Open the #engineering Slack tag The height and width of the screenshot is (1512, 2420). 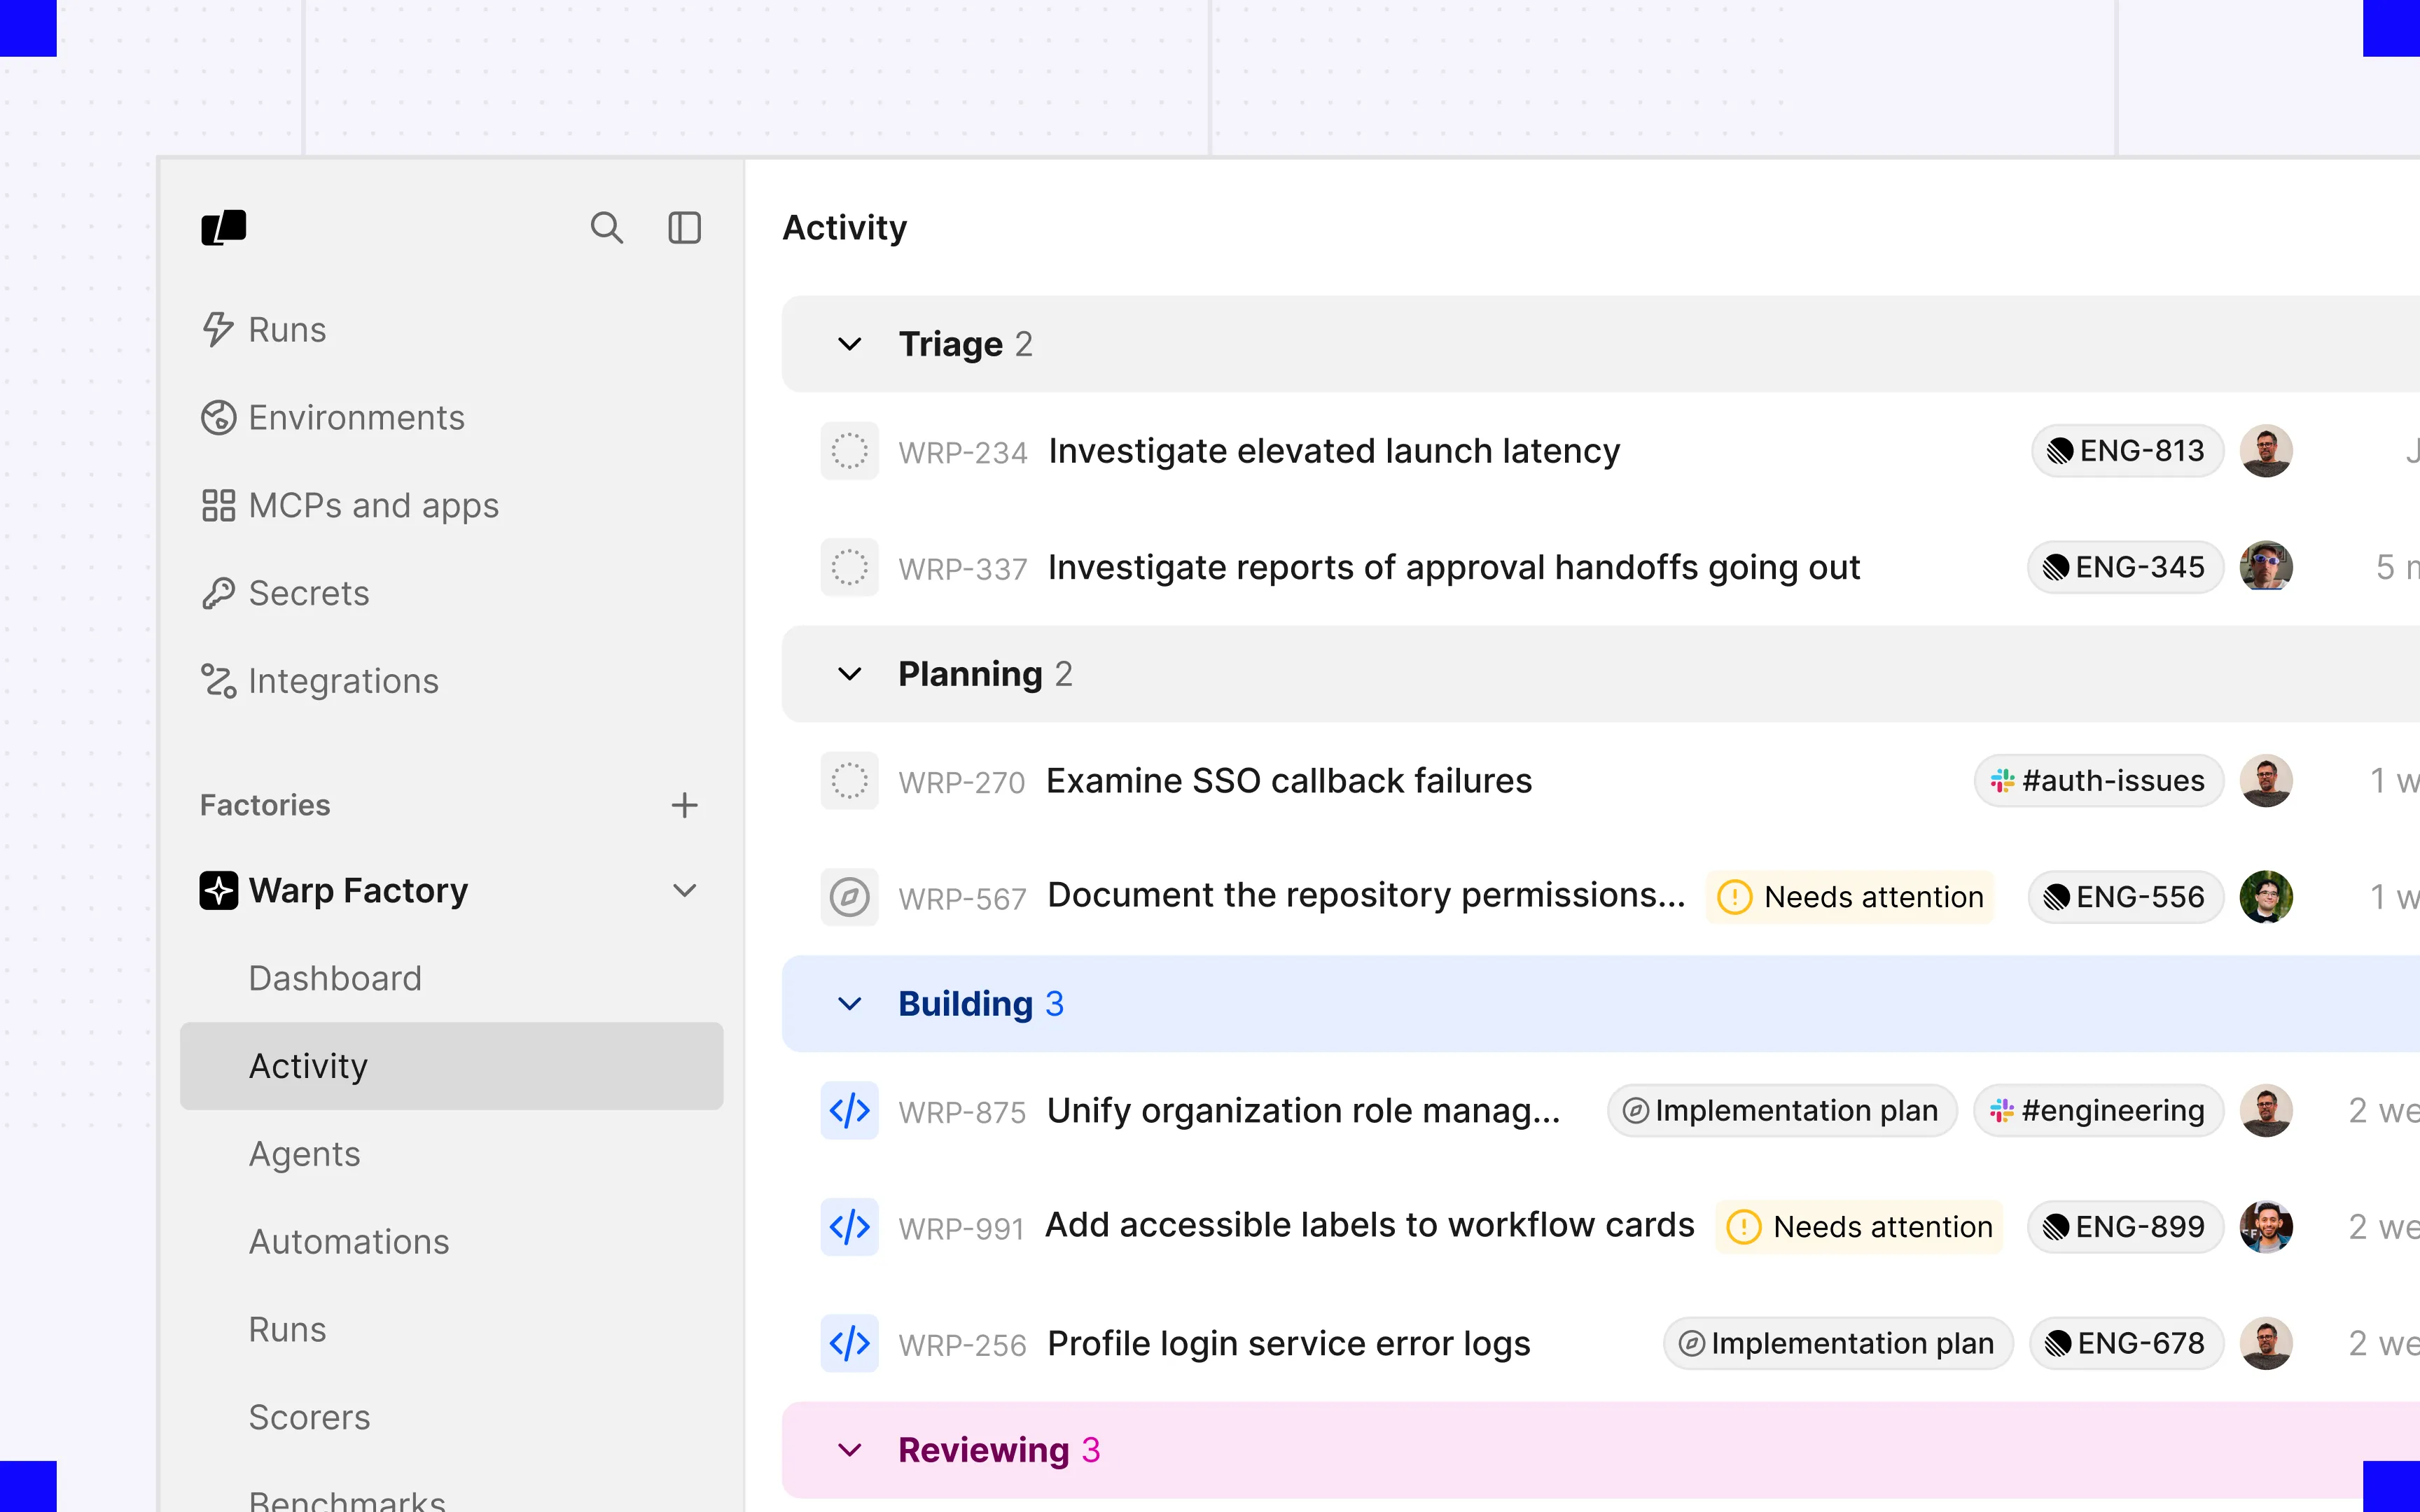2098,1111
